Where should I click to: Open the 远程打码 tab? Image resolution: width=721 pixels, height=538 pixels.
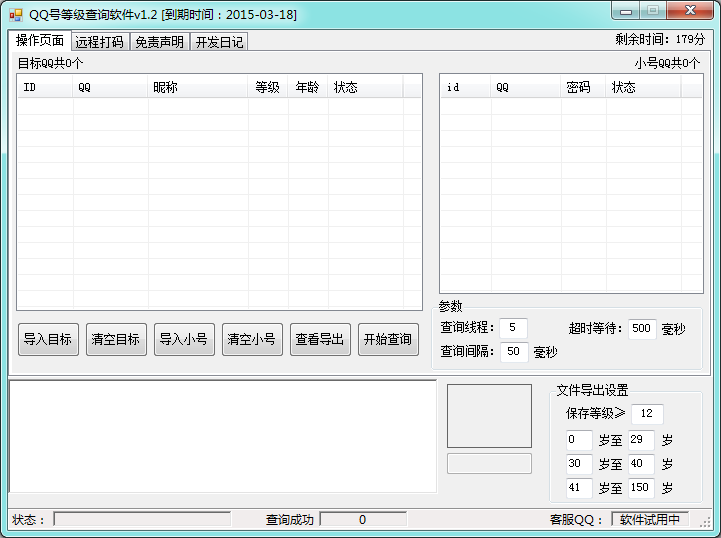tap(100, 42)
